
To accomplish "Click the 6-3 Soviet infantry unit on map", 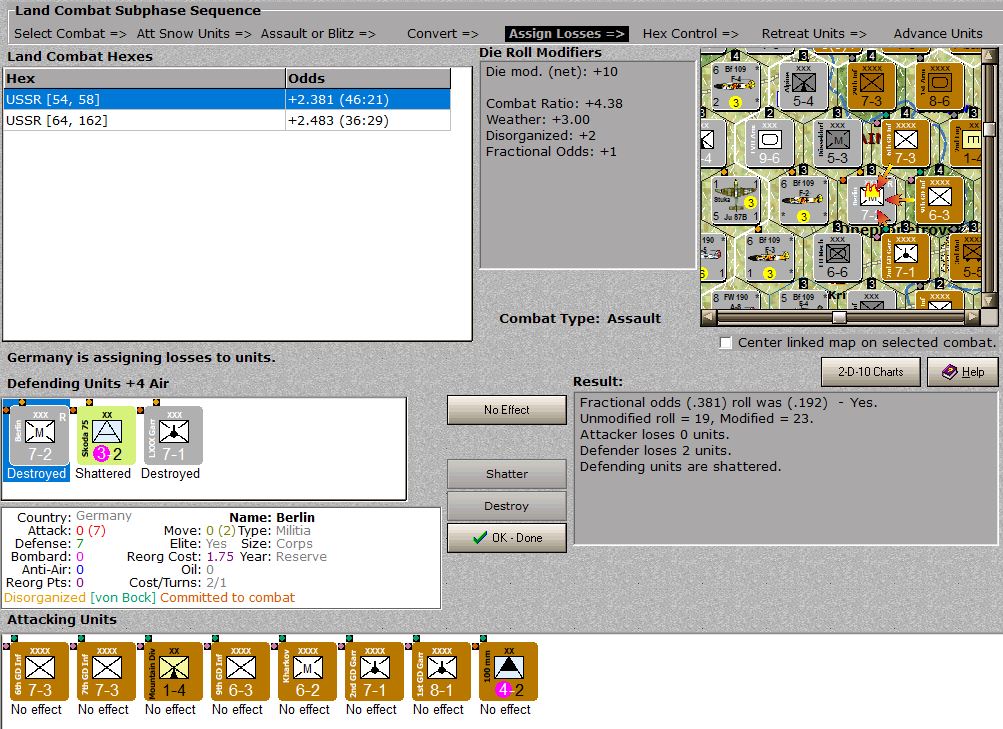I will pos(939,200).
